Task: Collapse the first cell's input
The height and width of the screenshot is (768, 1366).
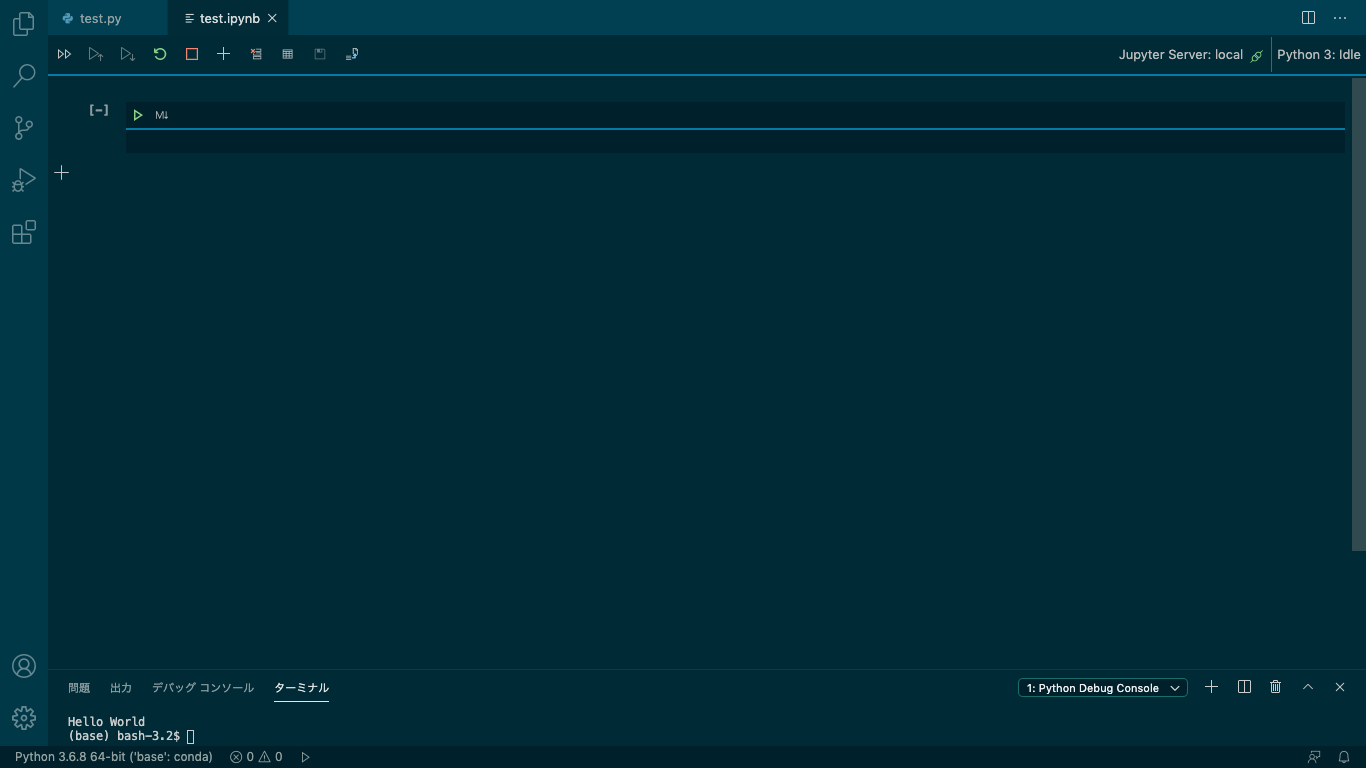Action: [98, 110]
